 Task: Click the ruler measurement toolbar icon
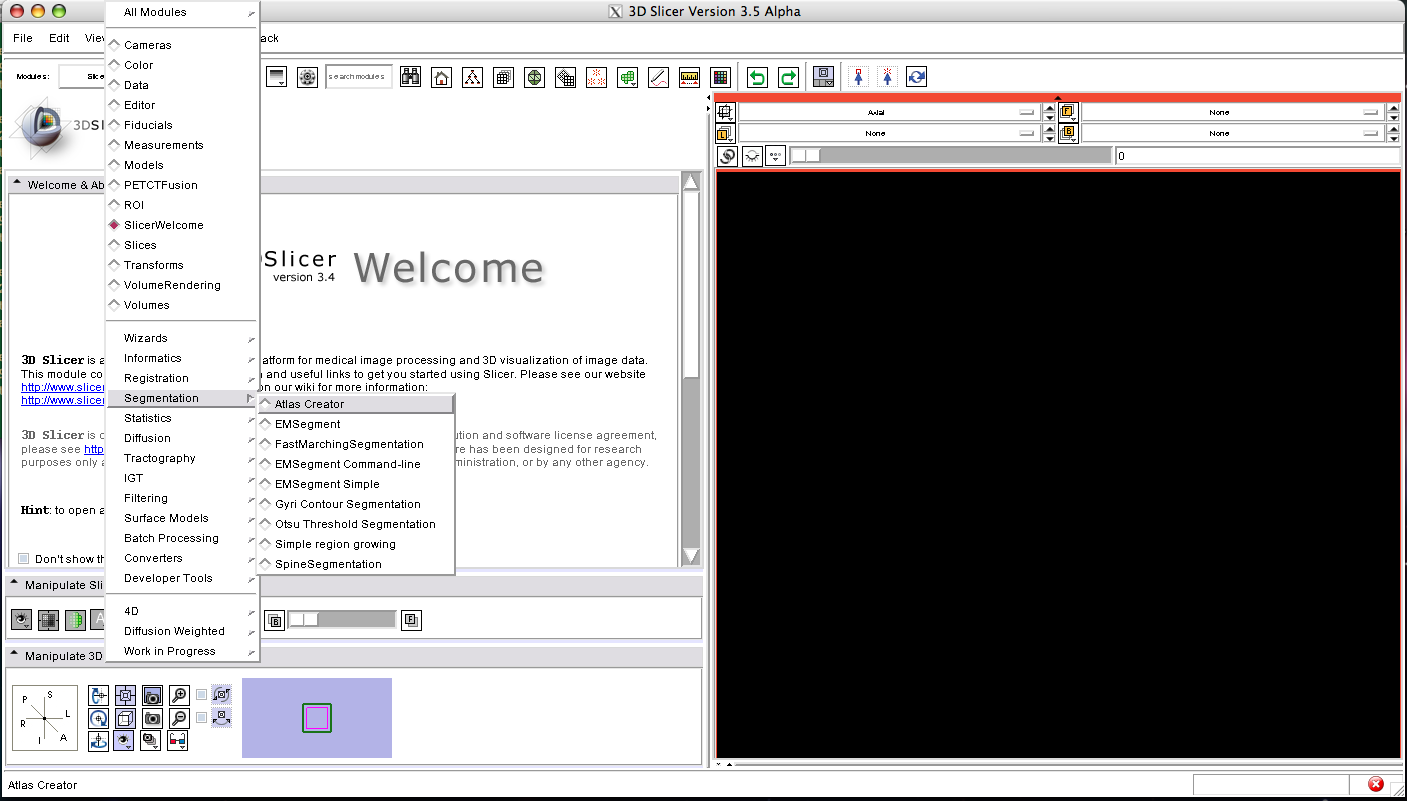(689, 77)
